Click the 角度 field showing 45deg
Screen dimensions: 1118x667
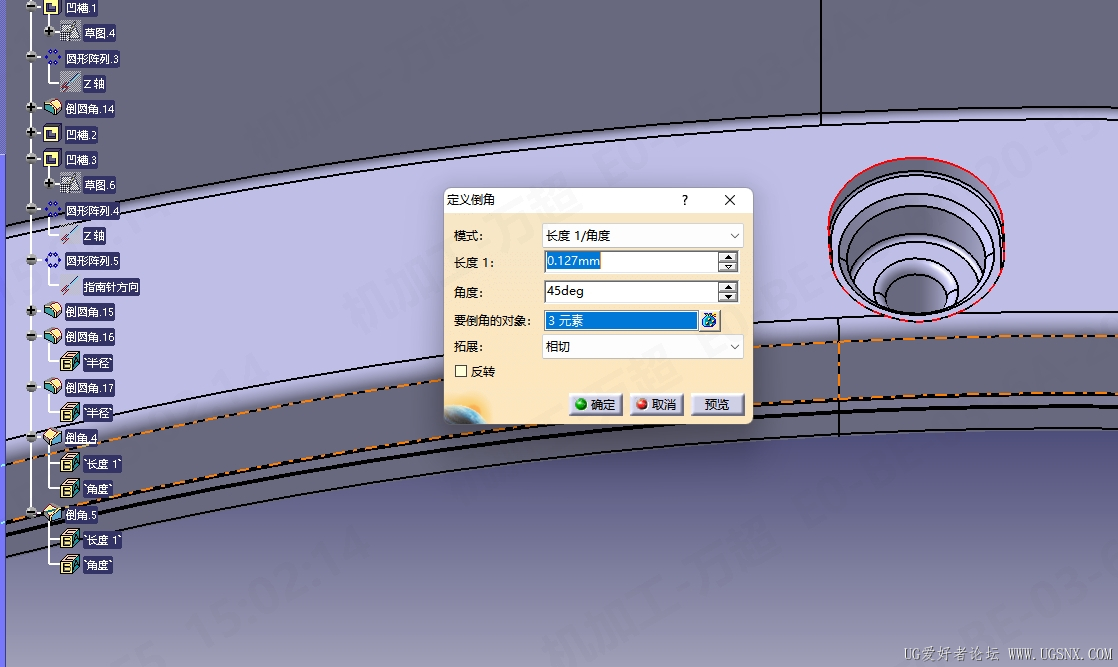[x=631, y=291]
